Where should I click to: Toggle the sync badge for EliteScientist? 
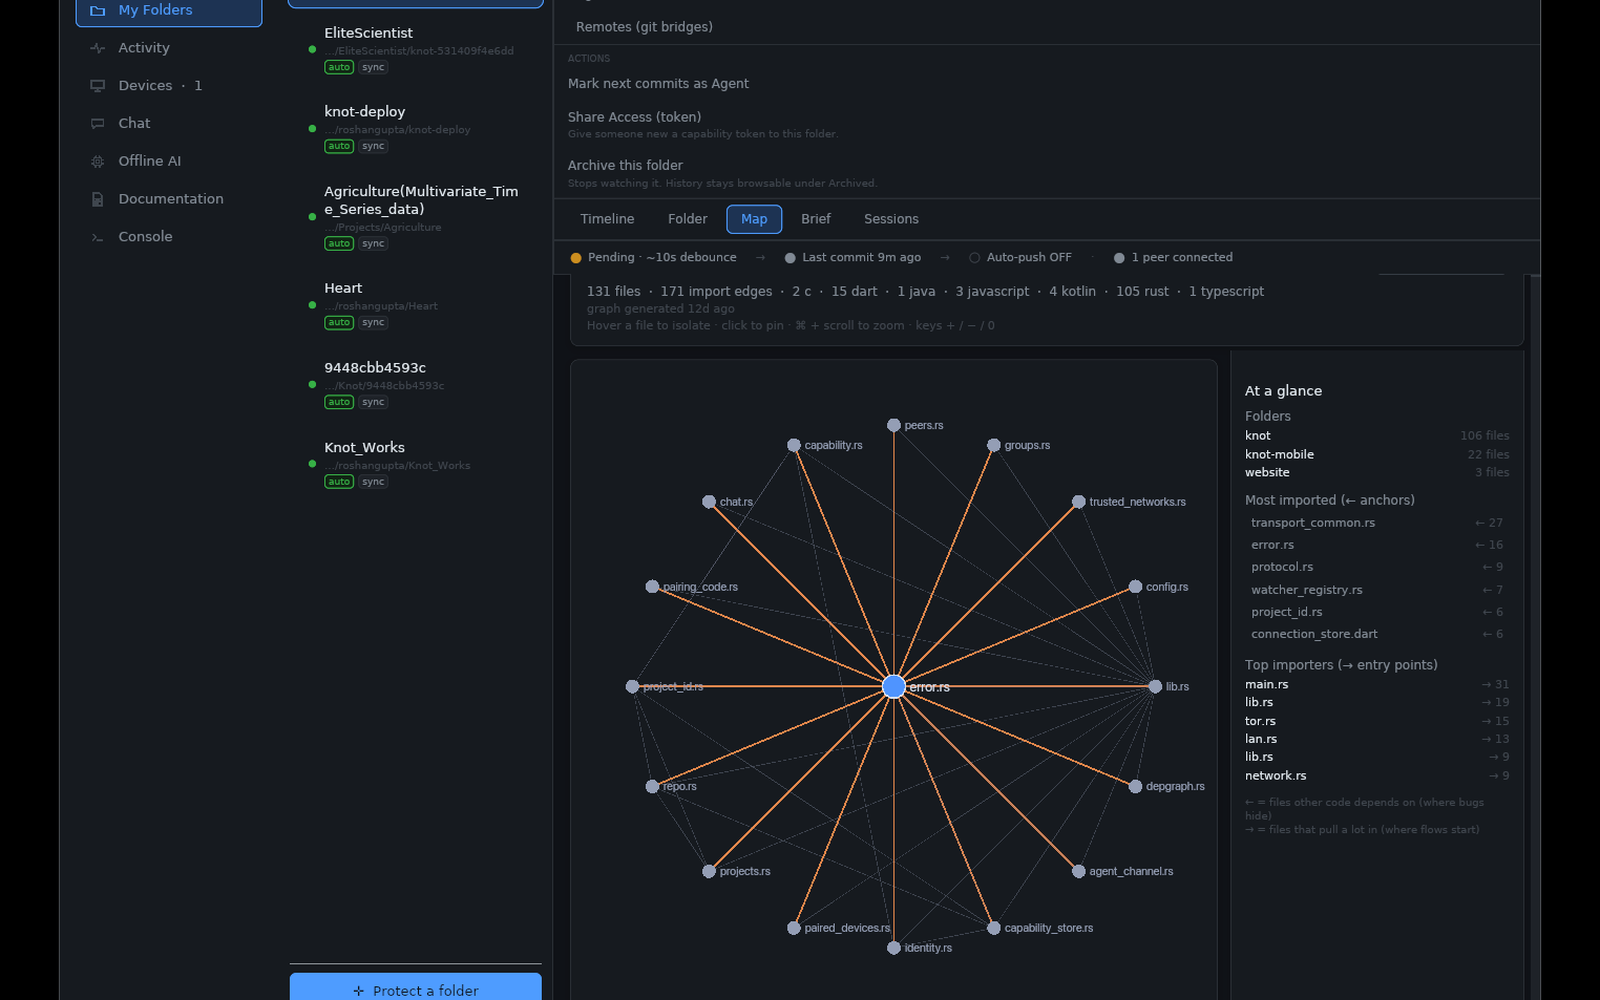373,67
